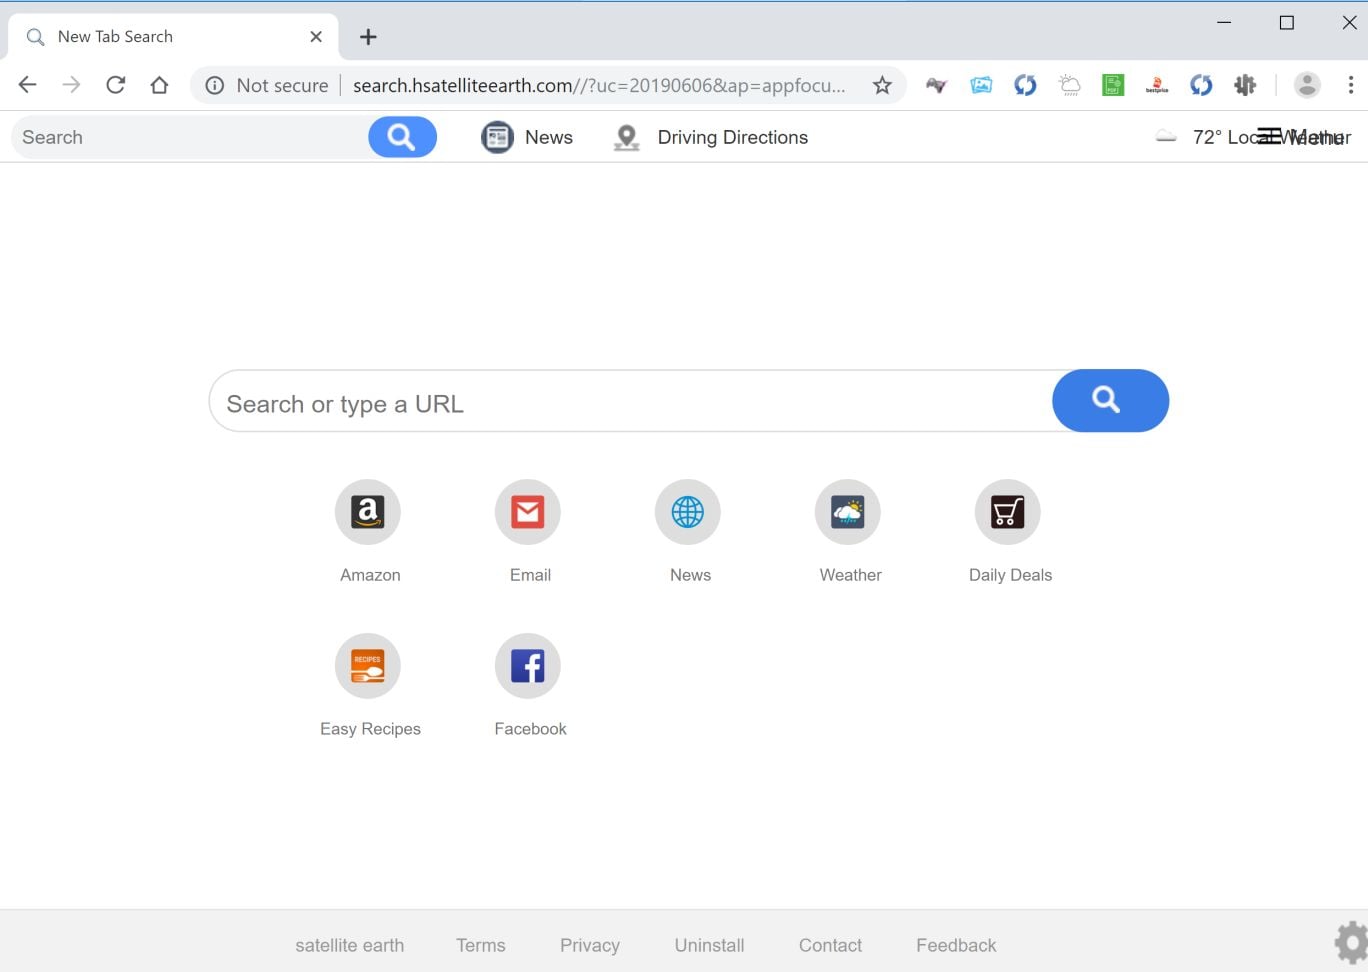Viewport: 1368px width, 972px height.
Task: Open the Facebook shortcut icon
Action: 528,666
